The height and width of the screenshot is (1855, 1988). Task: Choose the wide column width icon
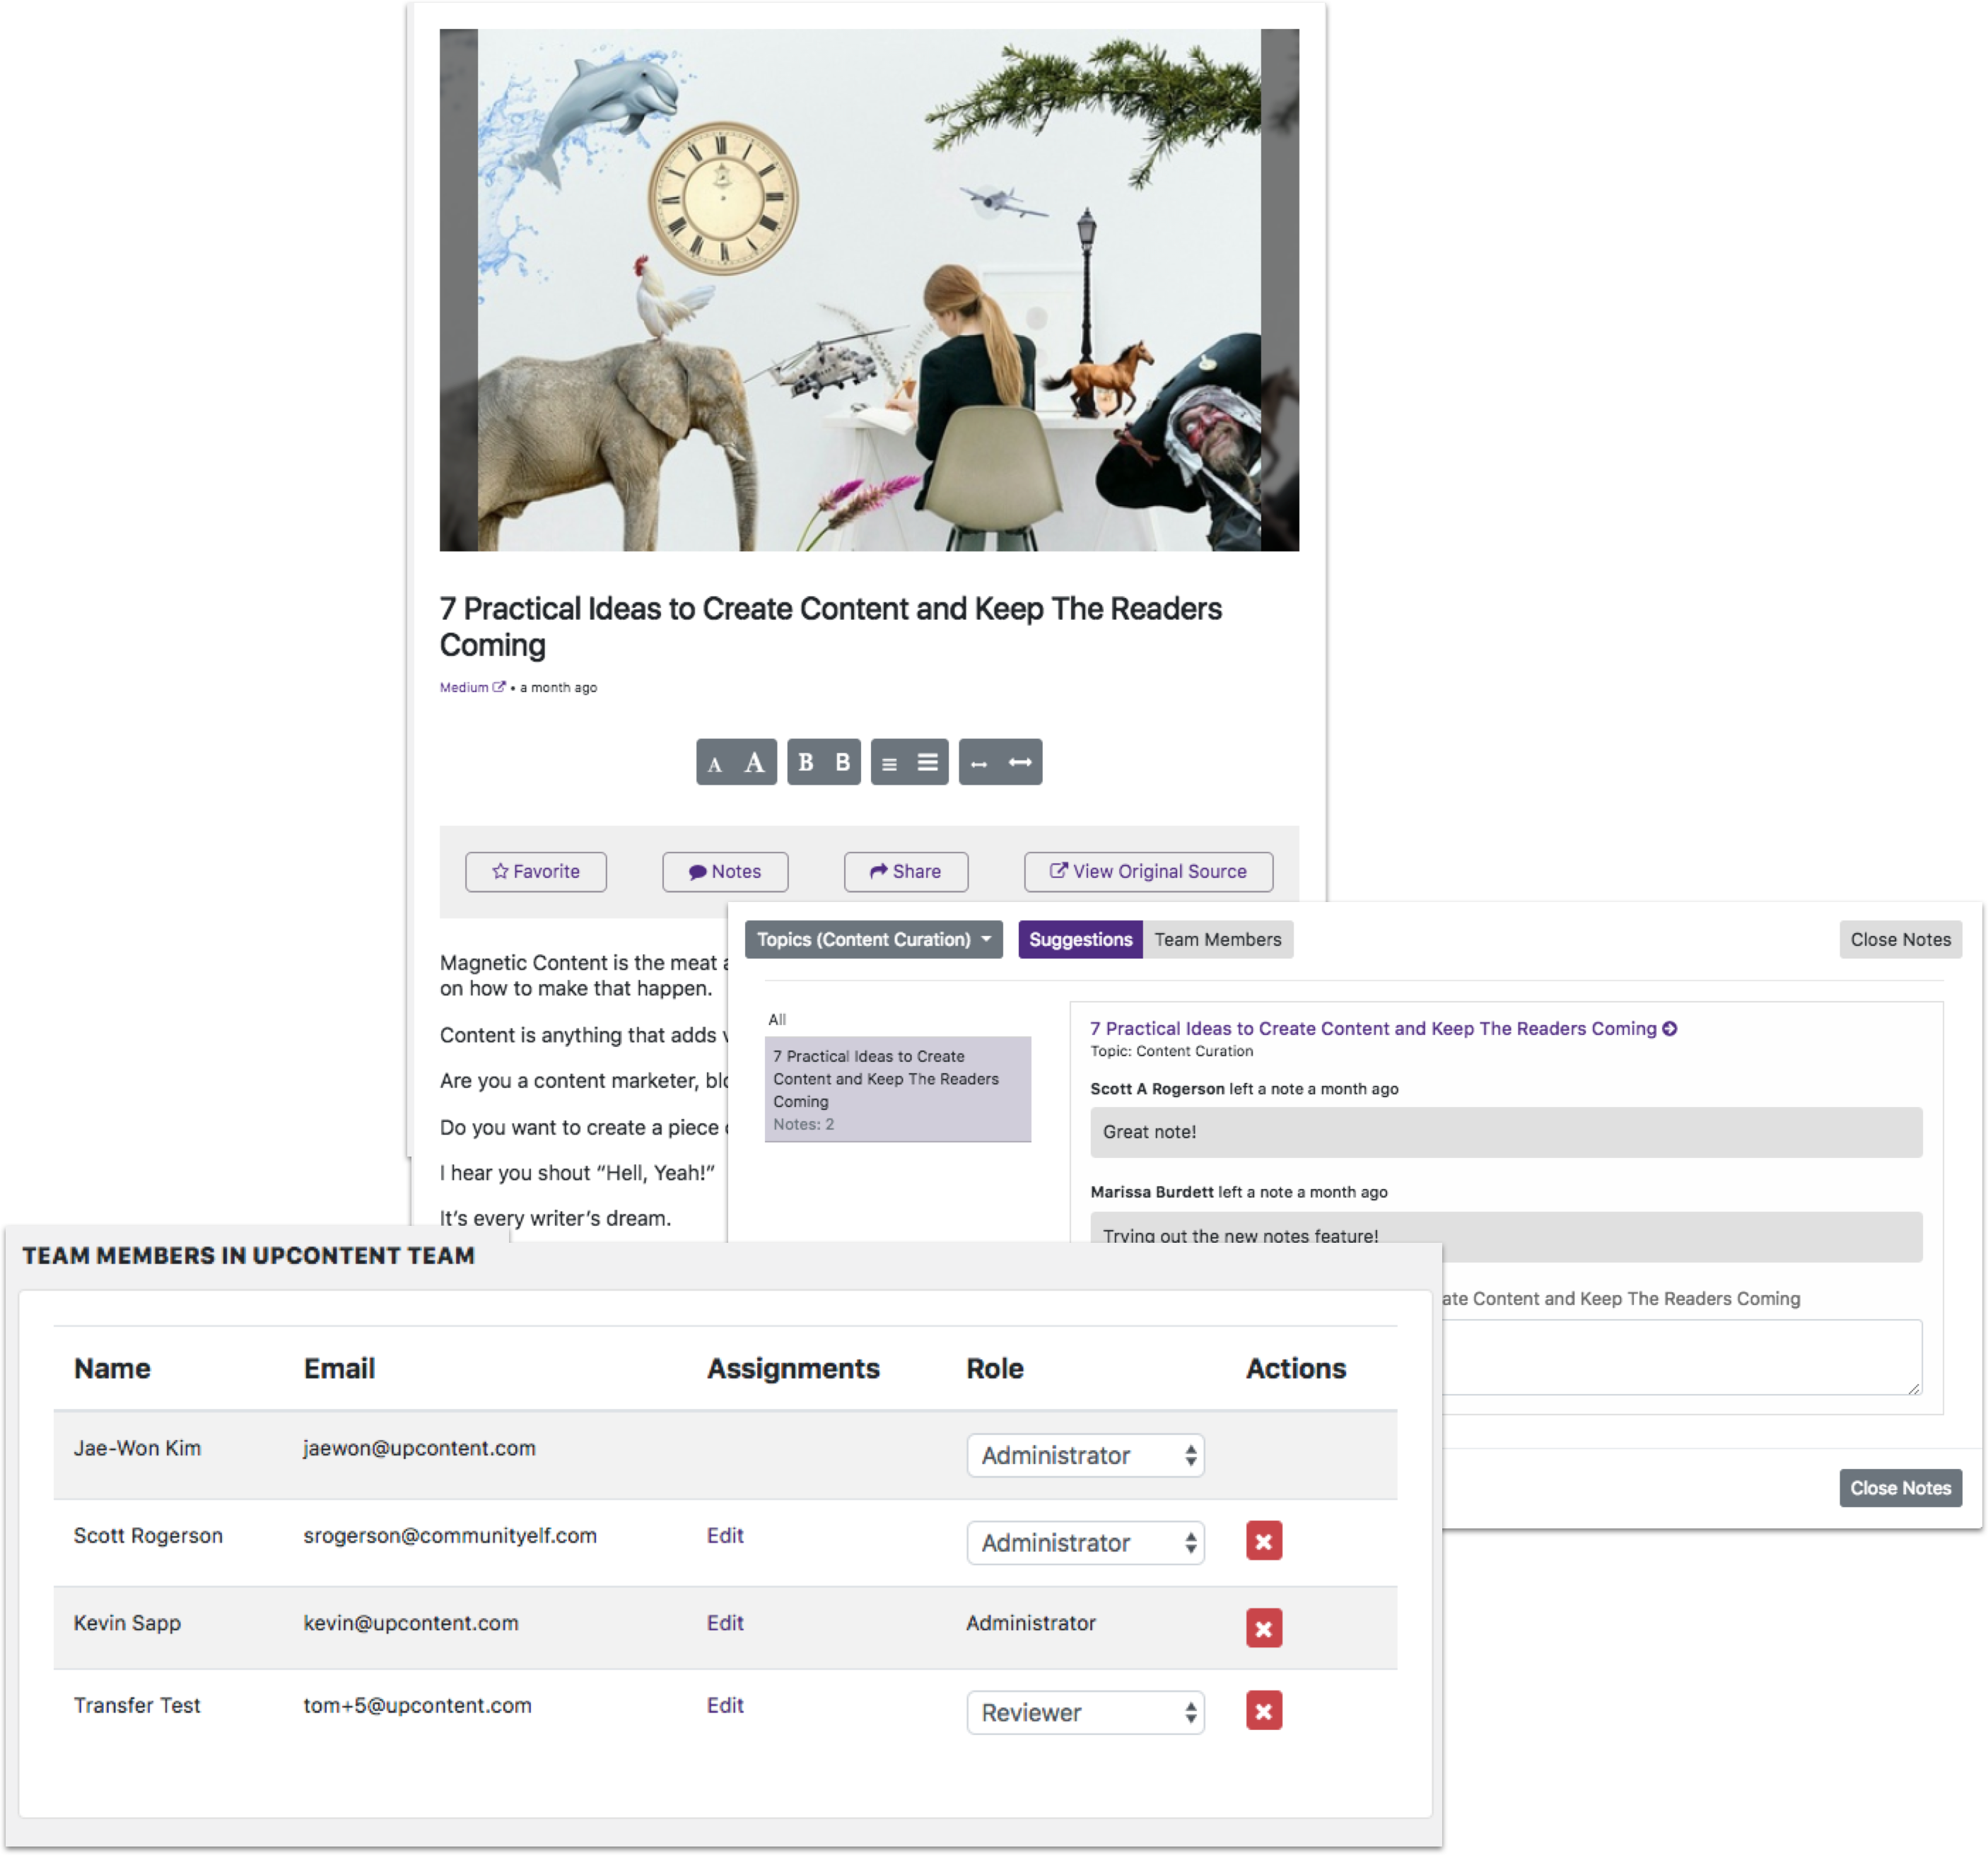(1020, 762)
